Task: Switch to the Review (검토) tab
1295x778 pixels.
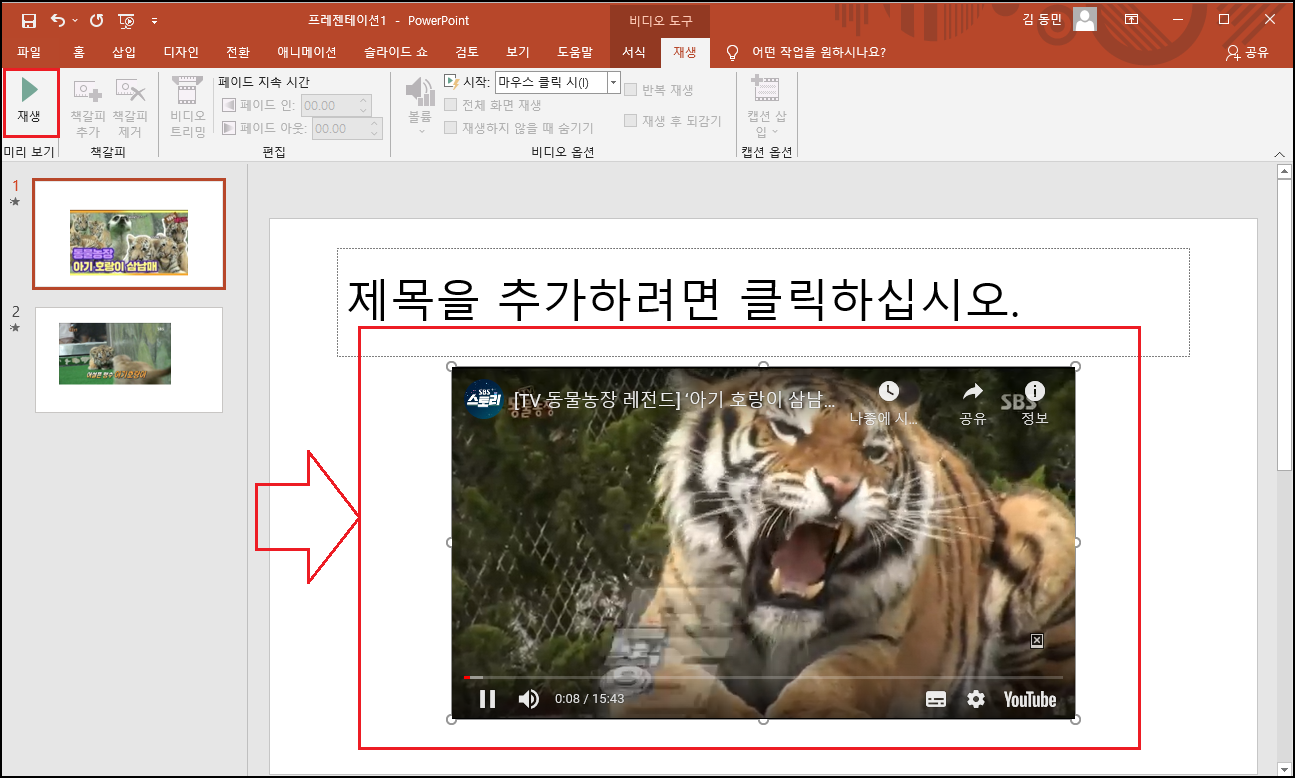Action: click(467, 52)
